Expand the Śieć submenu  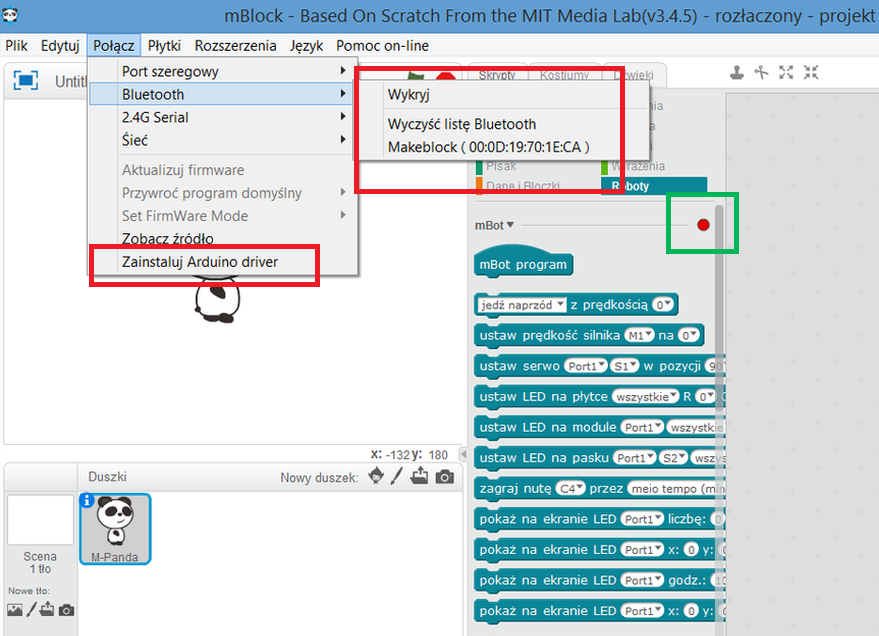coord(222,140)
